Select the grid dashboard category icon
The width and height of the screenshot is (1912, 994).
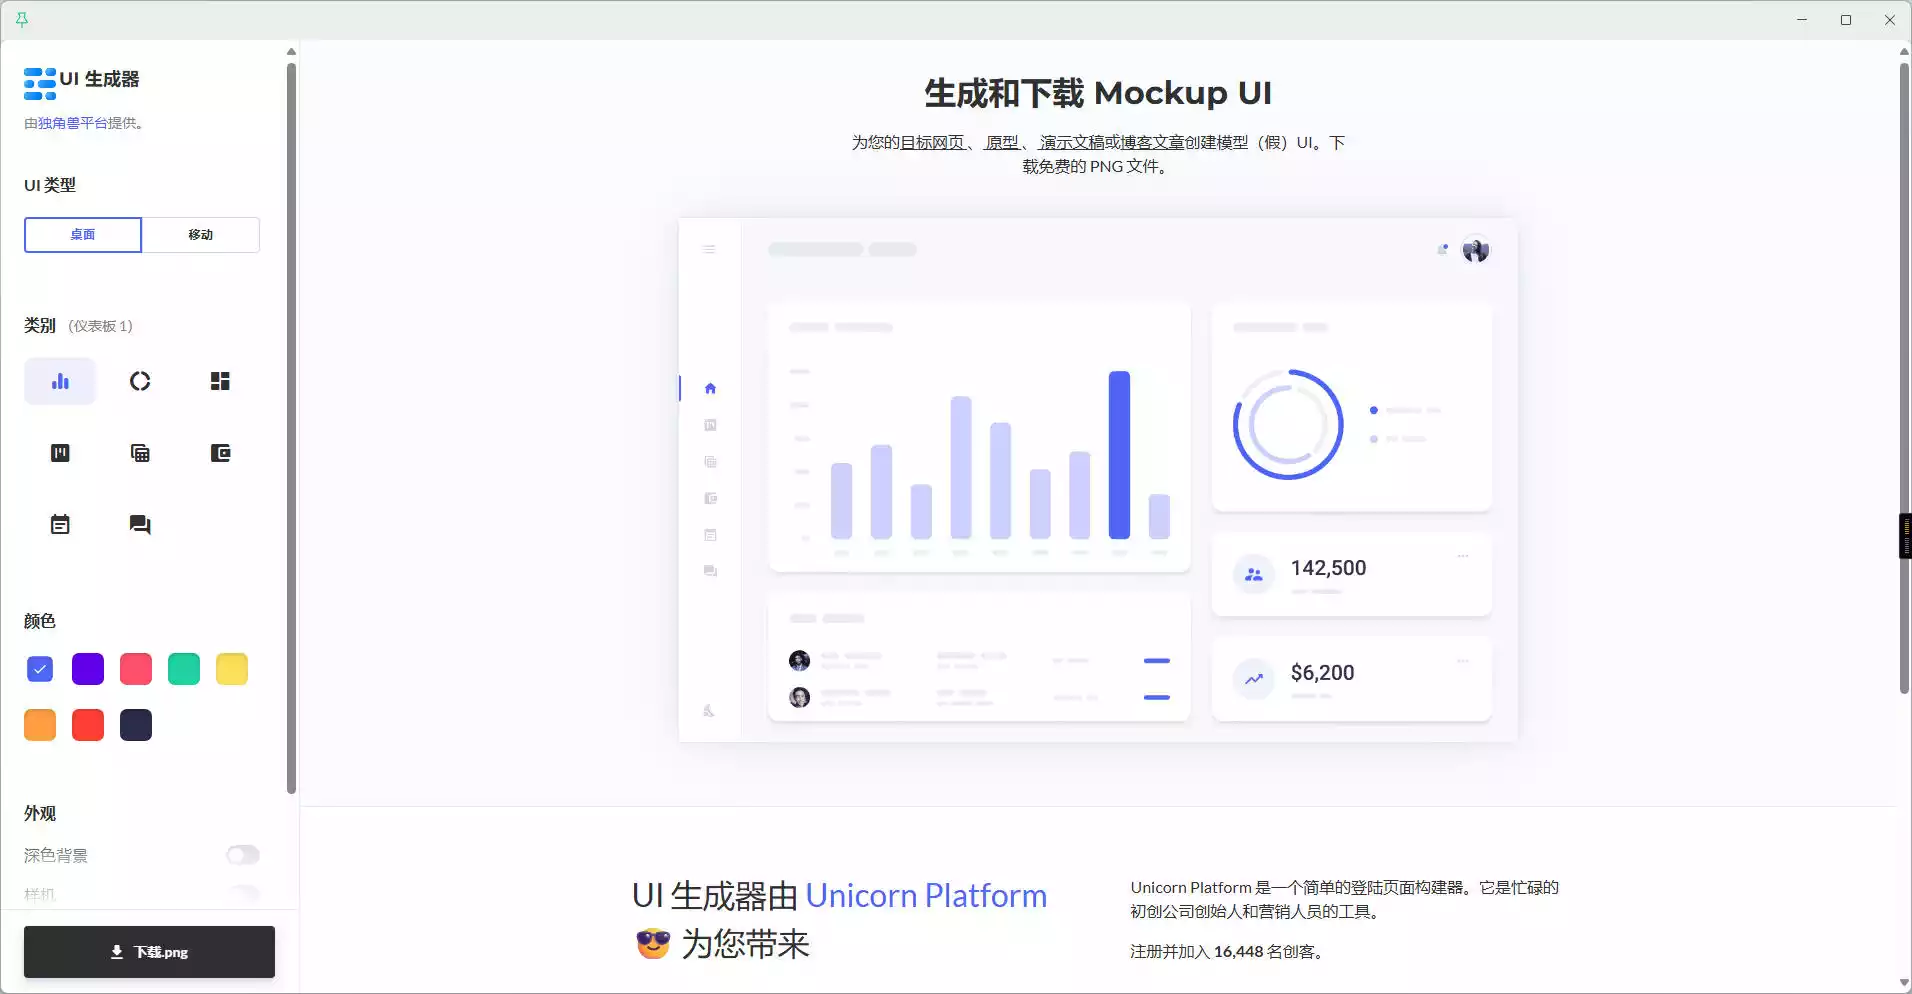[x=220, y=381]
